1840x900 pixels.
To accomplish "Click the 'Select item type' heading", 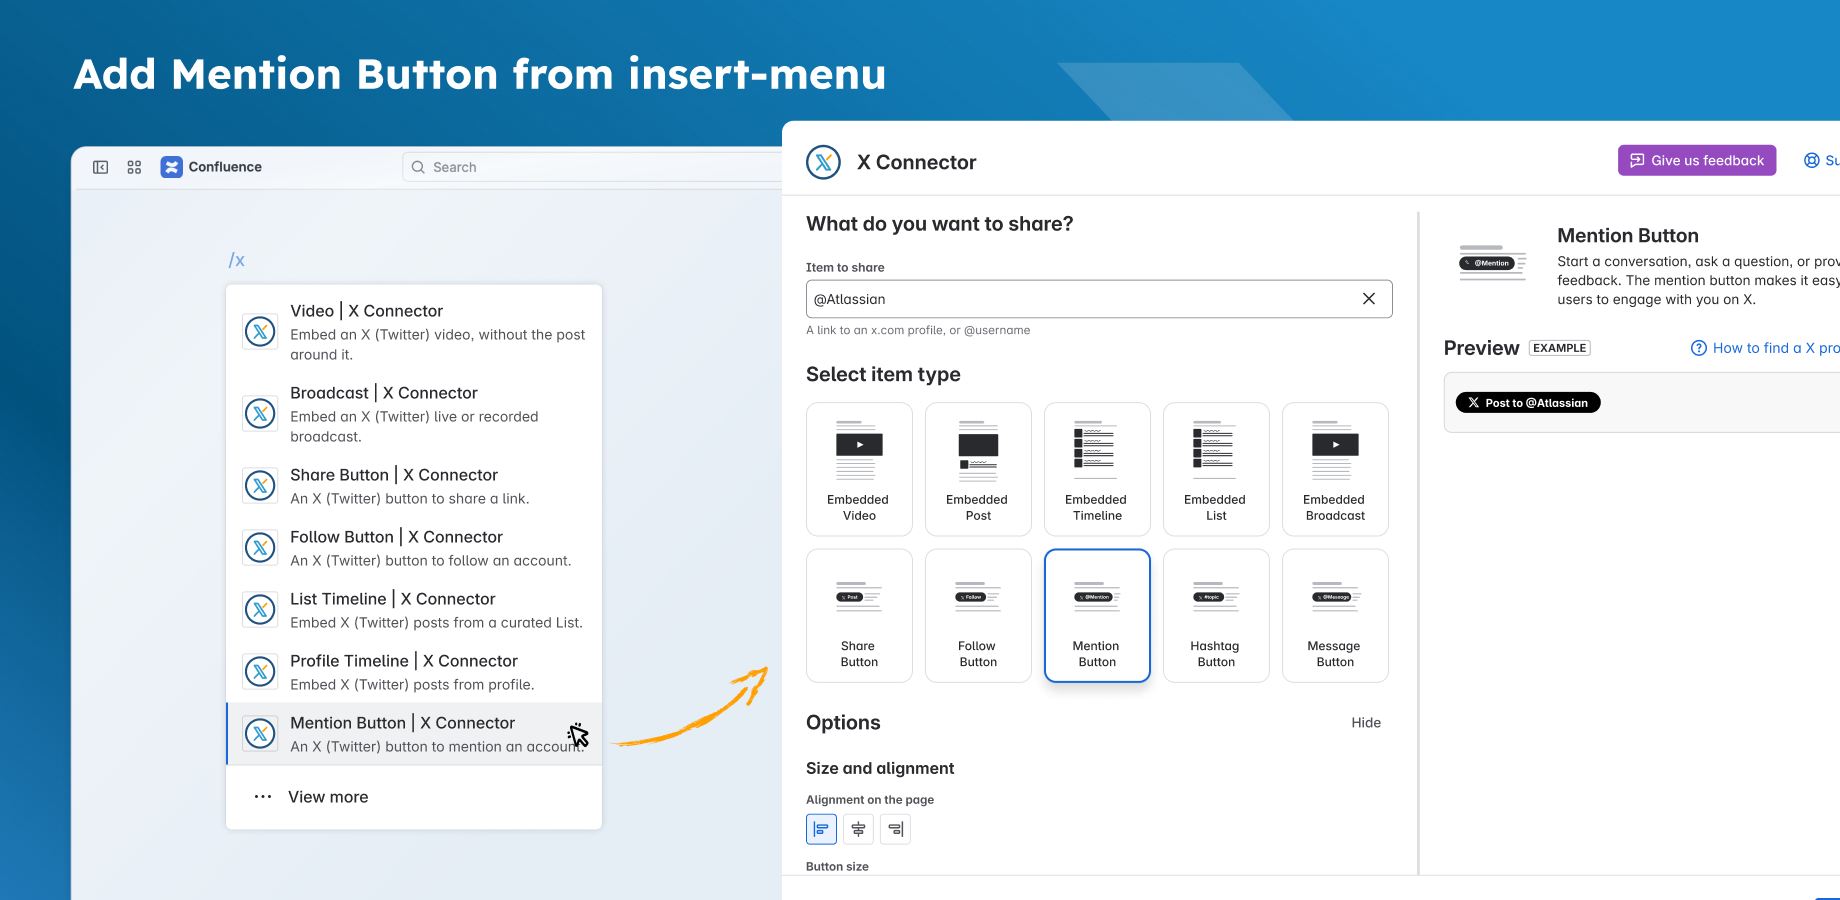I will [883, 375].
